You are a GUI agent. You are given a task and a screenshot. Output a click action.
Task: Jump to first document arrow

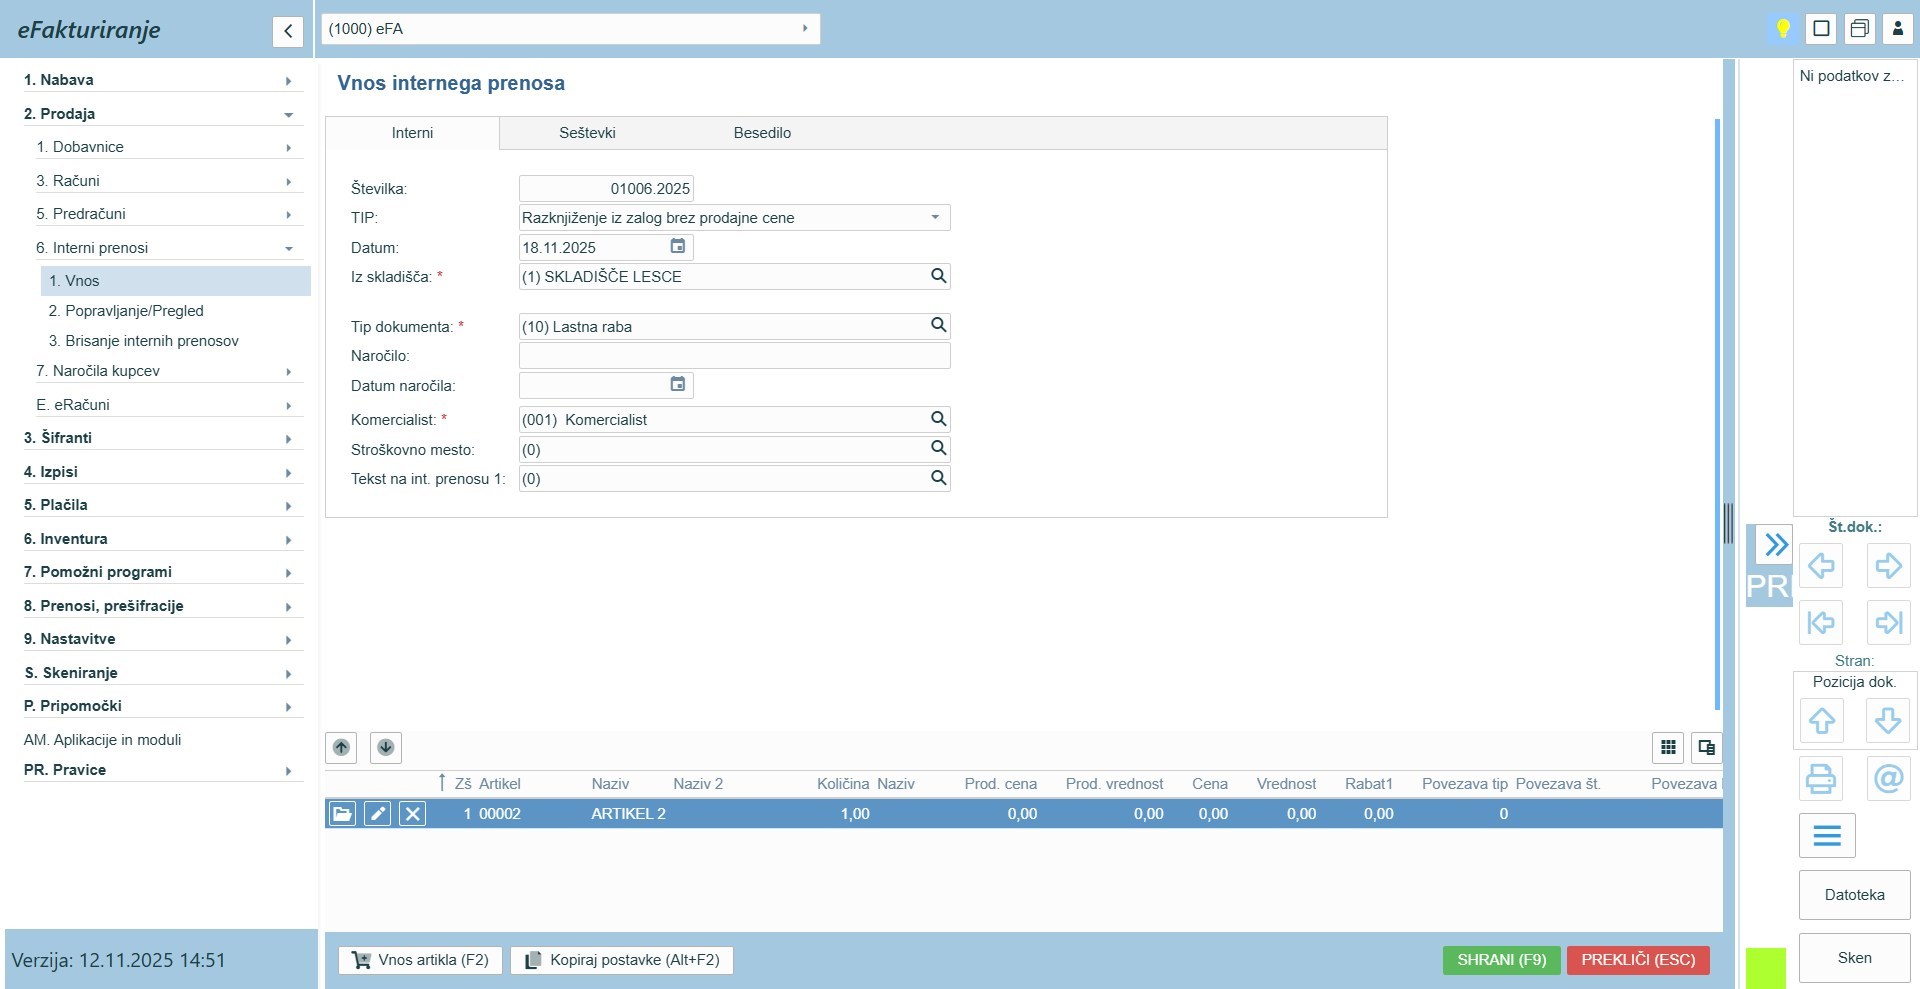pos(1820,622)
